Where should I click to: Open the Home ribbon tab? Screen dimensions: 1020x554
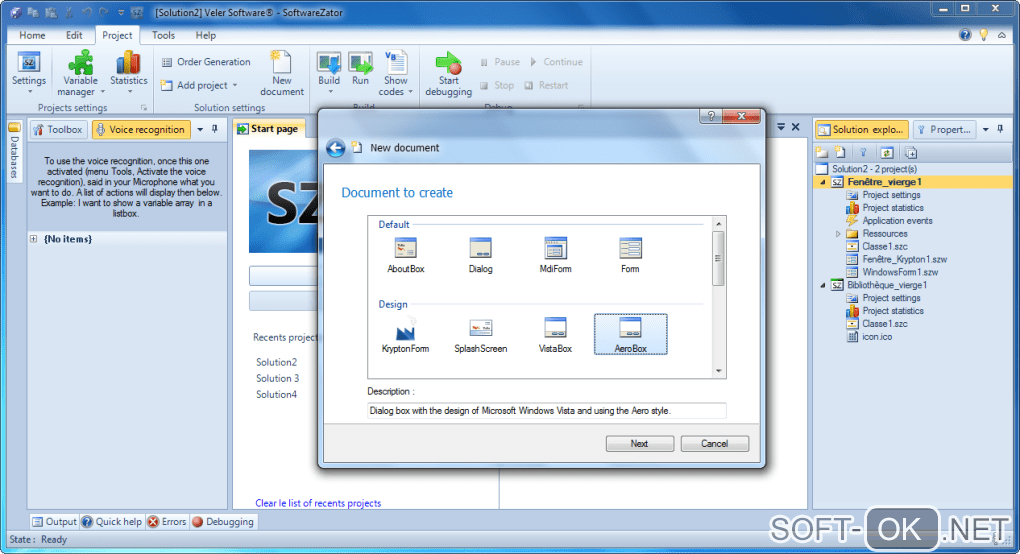coord(32,35)
